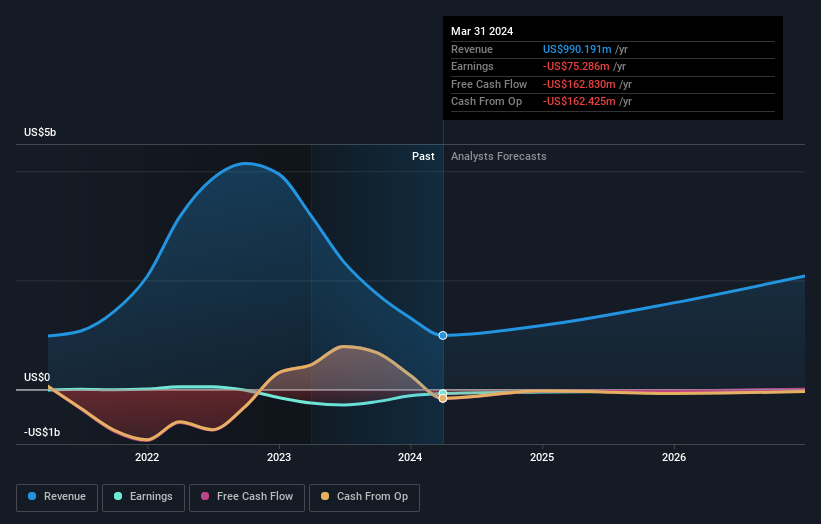This screenshot has width=821, height=524.
Task: Click the -US$1b axis label
Action: pyautogui.click(x=42, y=432)
